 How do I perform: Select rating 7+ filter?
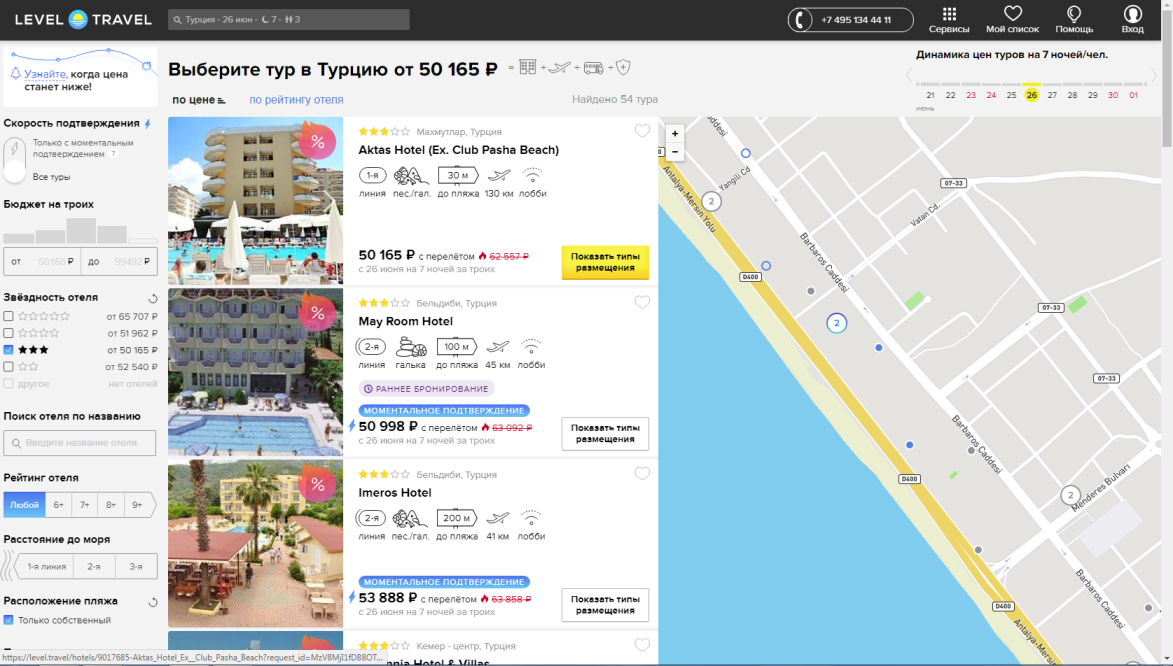[x=85, y=504]
